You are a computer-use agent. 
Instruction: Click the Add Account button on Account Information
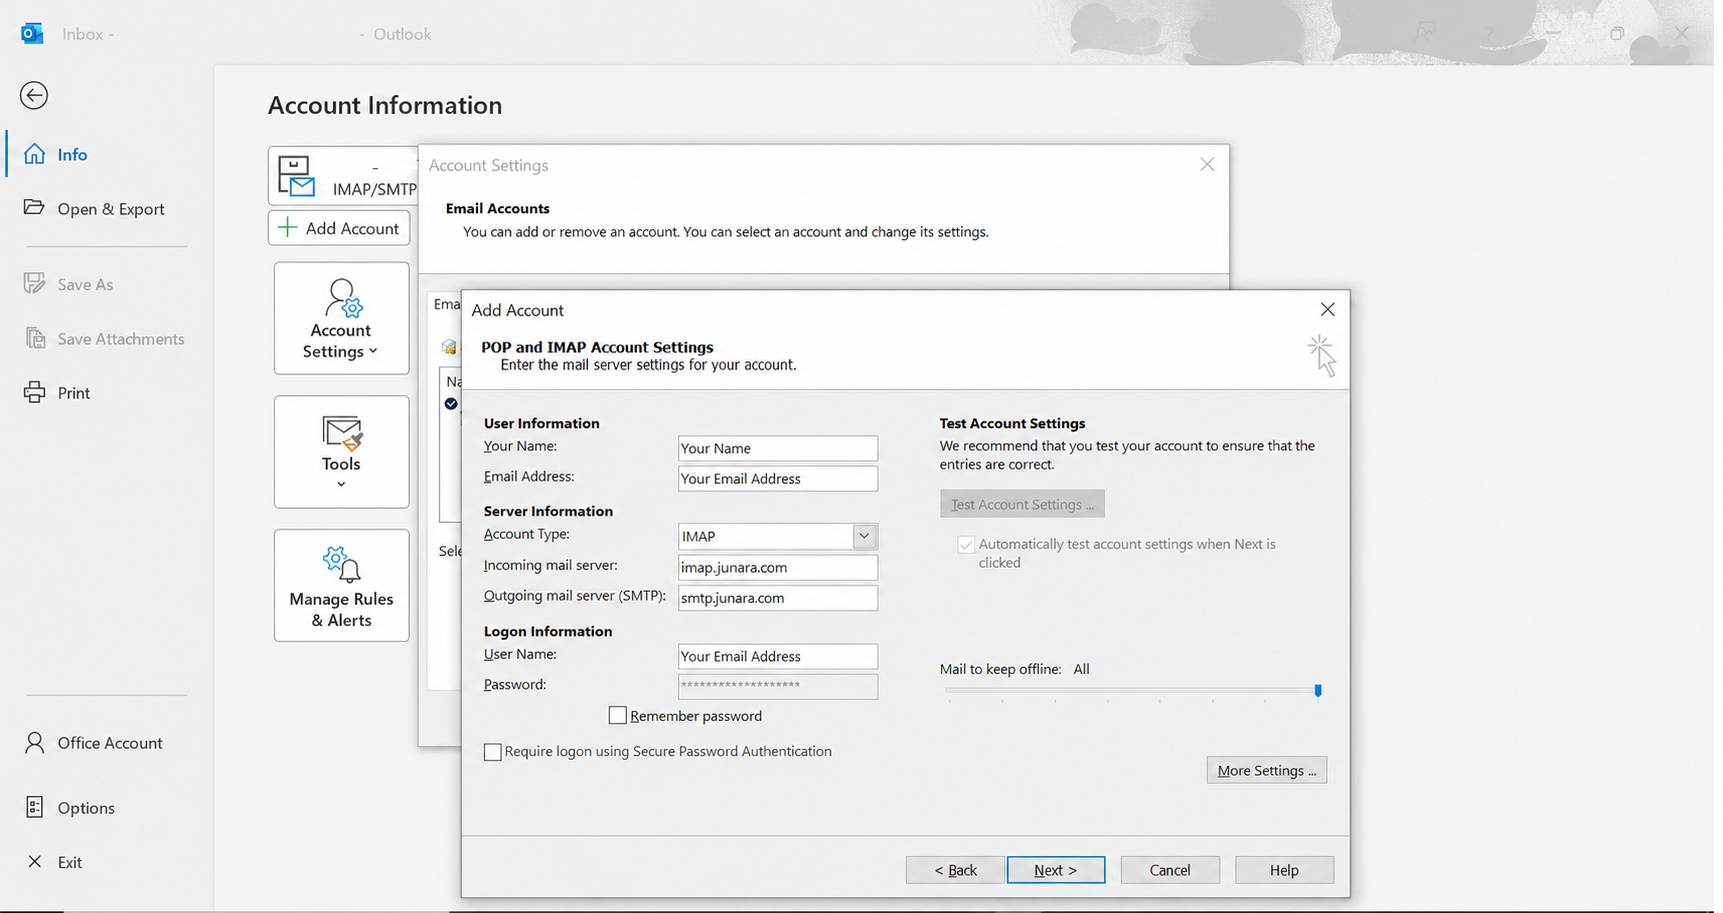(339, 228)
